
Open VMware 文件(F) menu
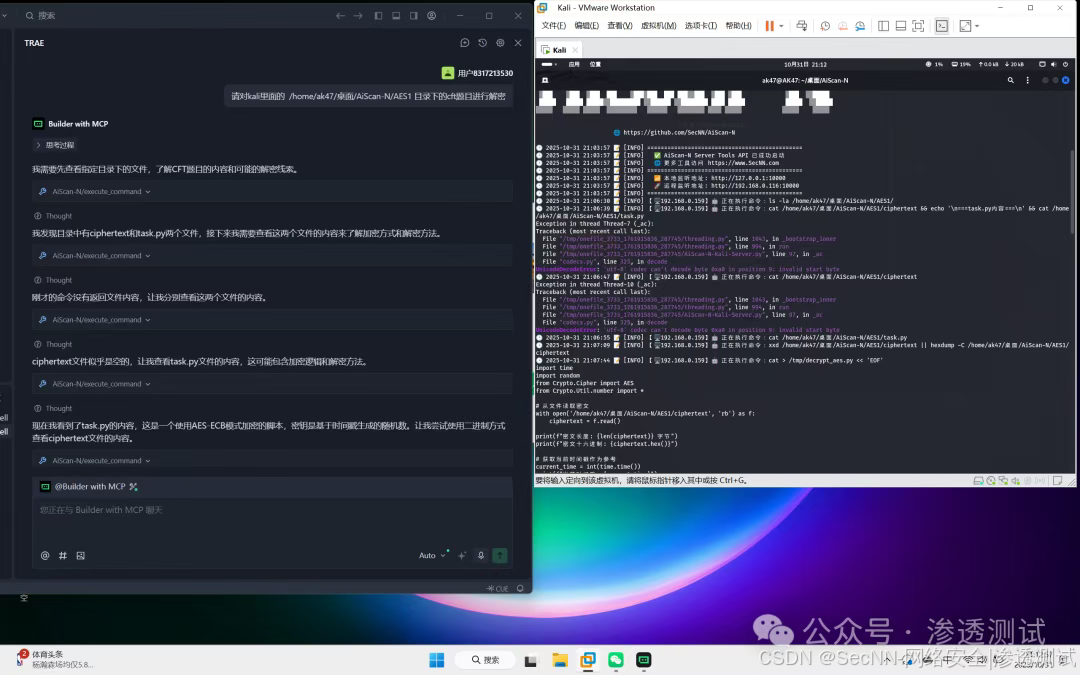tap(554, 25)
